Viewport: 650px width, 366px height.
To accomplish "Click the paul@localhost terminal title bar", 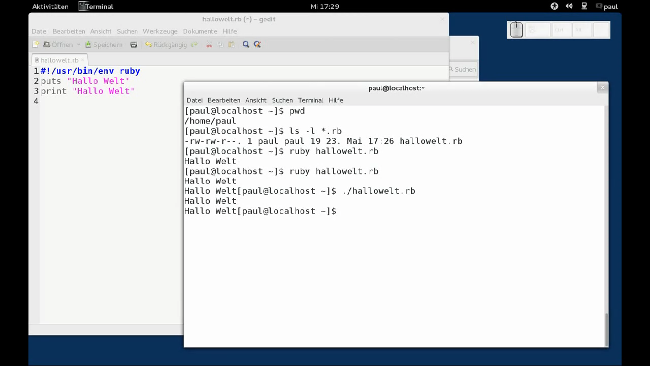I will pyautogui.click(x=396, y=88).
